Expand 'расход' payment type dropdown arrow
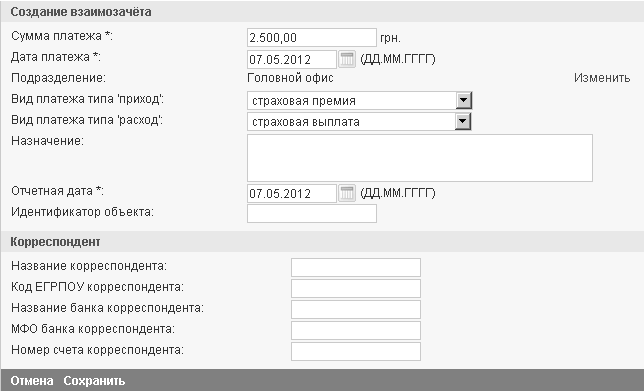 [x=463, y=121]
